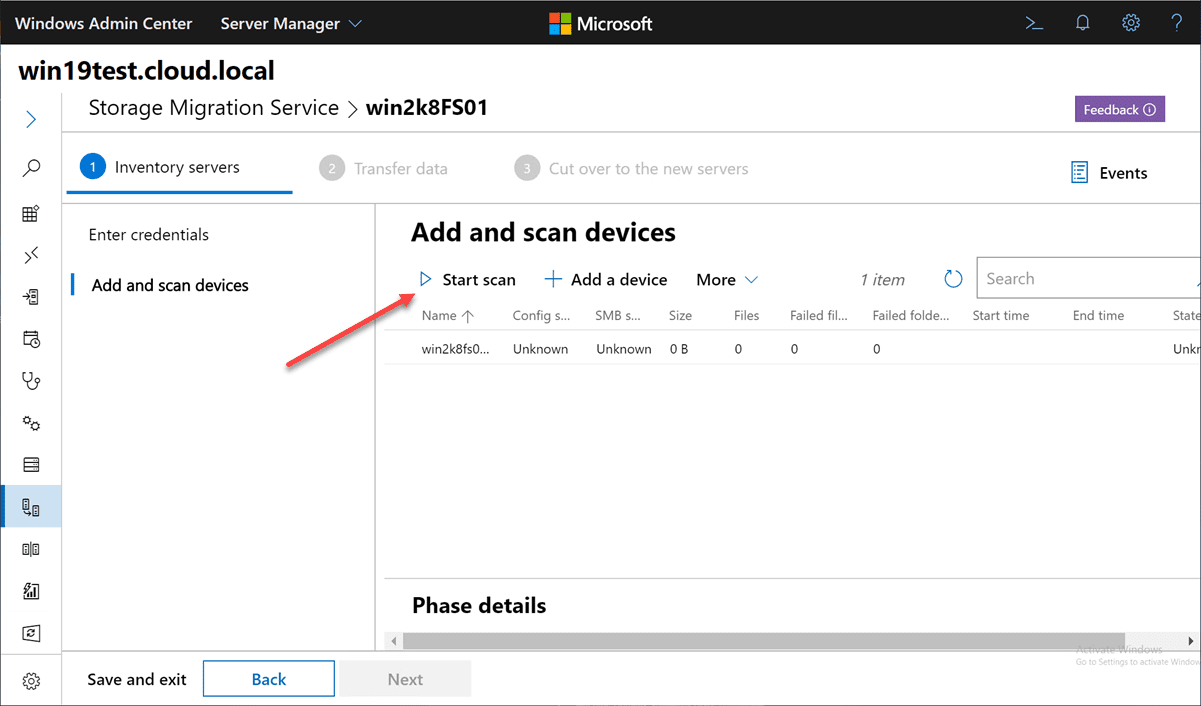
Task: Open settings gear at the sidebar bottom
Action: click(31, 681)
